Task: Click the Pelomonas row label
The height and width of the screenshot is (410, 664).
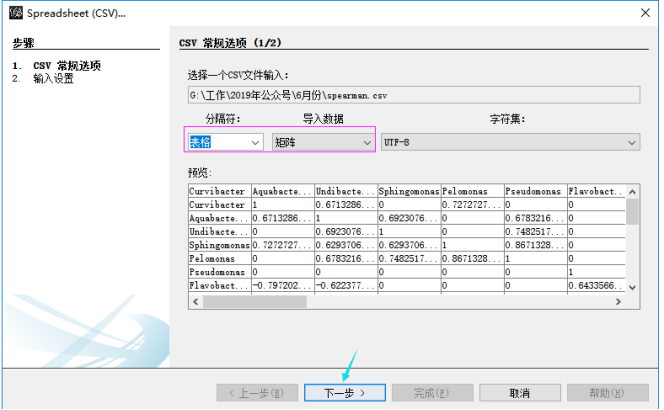Action: click(220, 258)
